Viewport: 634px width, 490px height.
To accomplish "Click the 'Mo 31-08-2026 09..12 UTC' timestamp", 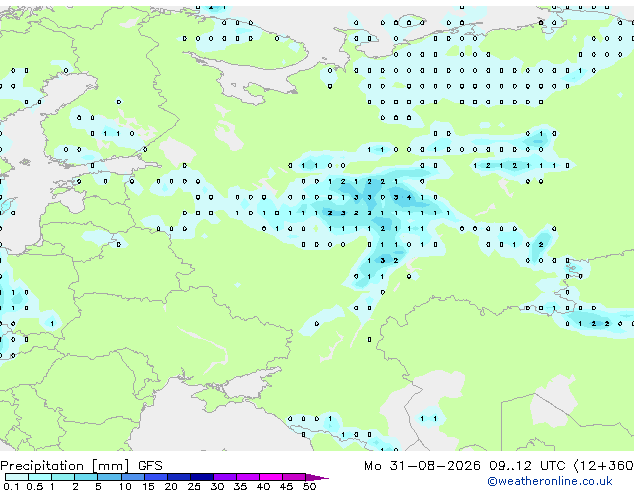I will coord(465,466).
